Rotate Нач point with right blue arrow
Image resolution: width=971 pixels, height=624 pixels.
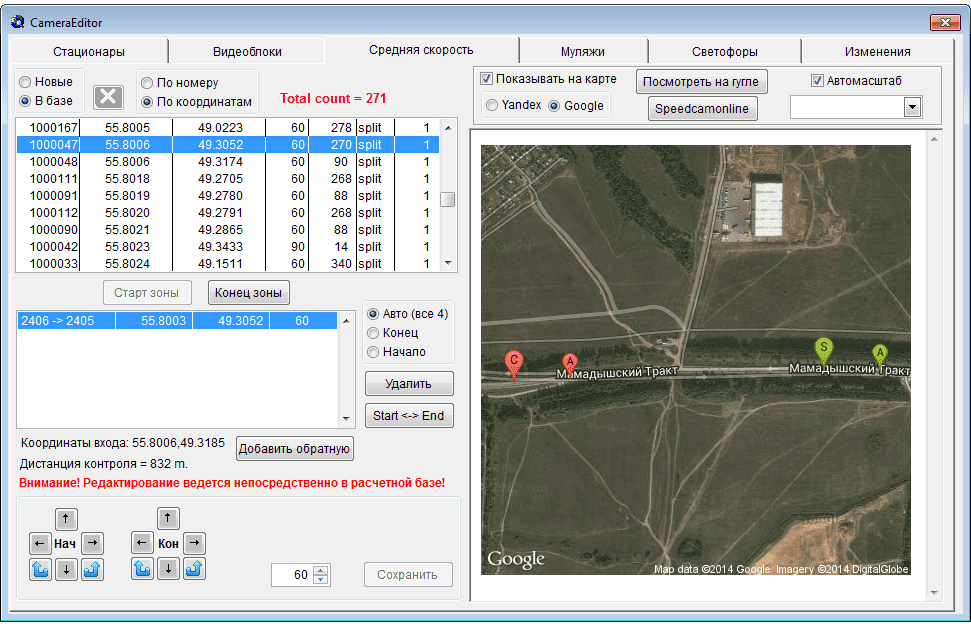click(92, 569)
